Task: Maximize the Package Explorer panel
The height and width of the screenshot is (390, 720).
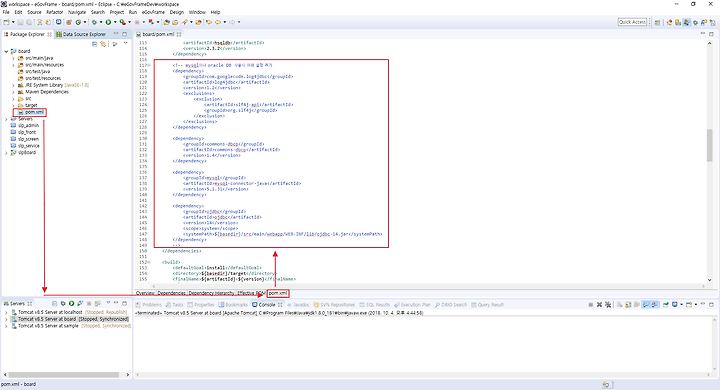Action: pyautogui.click(x=124, y=34)
